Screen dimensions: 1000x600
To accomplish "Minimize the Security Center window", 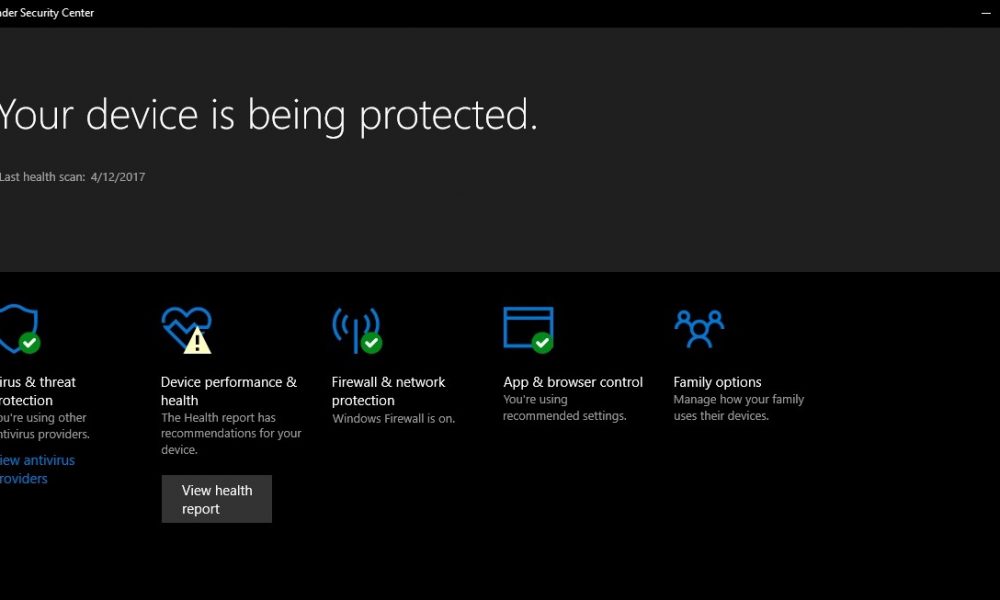I will point(986,13).
